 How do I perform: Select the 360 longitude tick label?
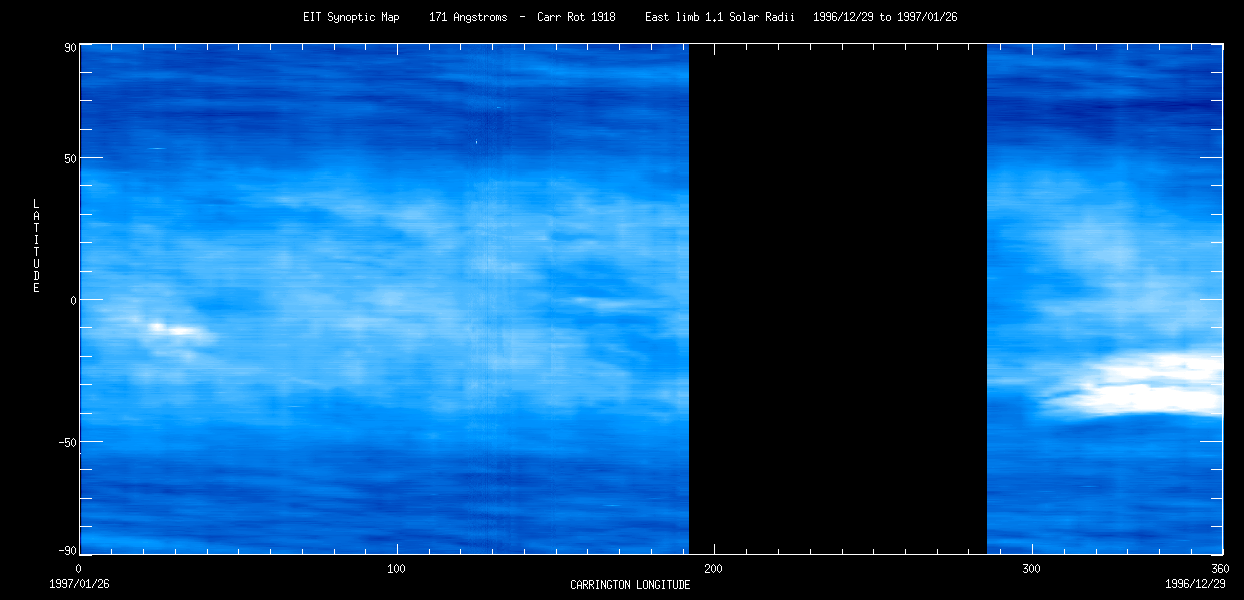[x=1221, y=568]
